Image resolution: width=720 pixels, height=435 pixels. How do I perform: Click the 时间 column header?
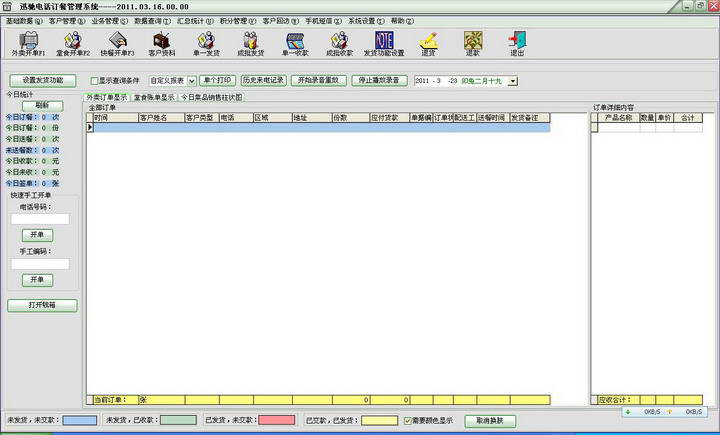(x=116, y=118)
